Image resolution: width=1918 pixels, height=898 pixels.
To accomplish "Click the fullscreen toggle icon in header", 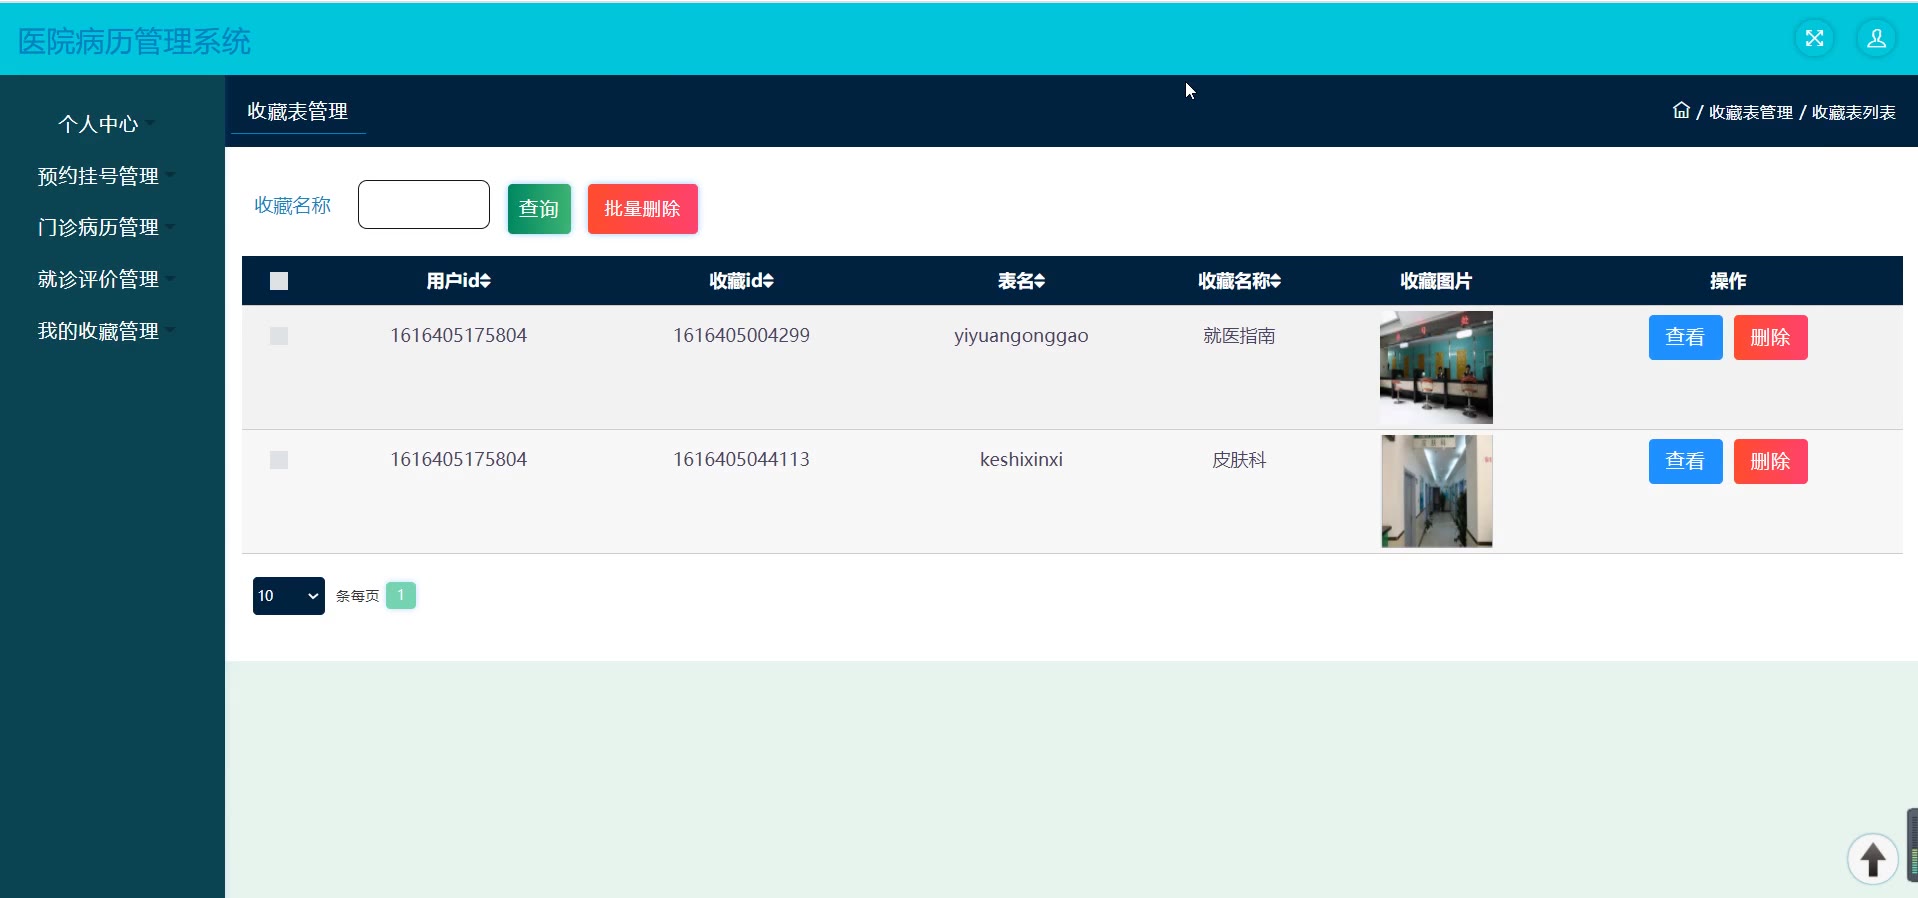I will coord(1814,39).
